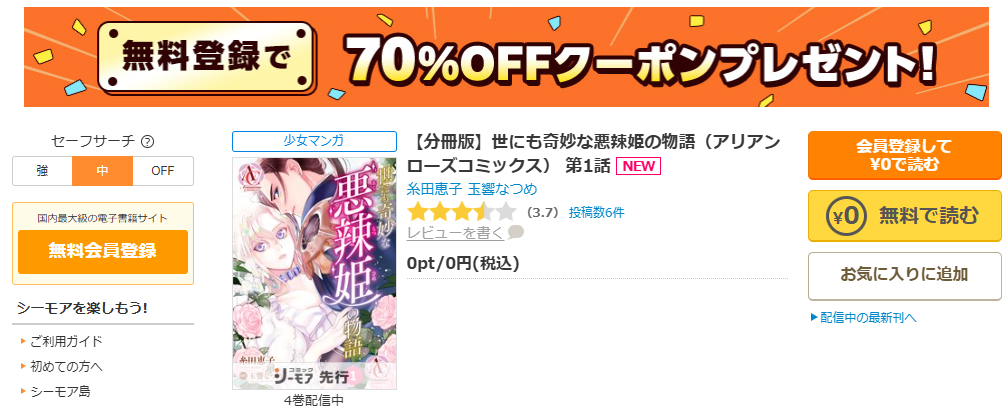Click the お気に入りに追加 button
The image size is (1004, 410).
(904, 275)
